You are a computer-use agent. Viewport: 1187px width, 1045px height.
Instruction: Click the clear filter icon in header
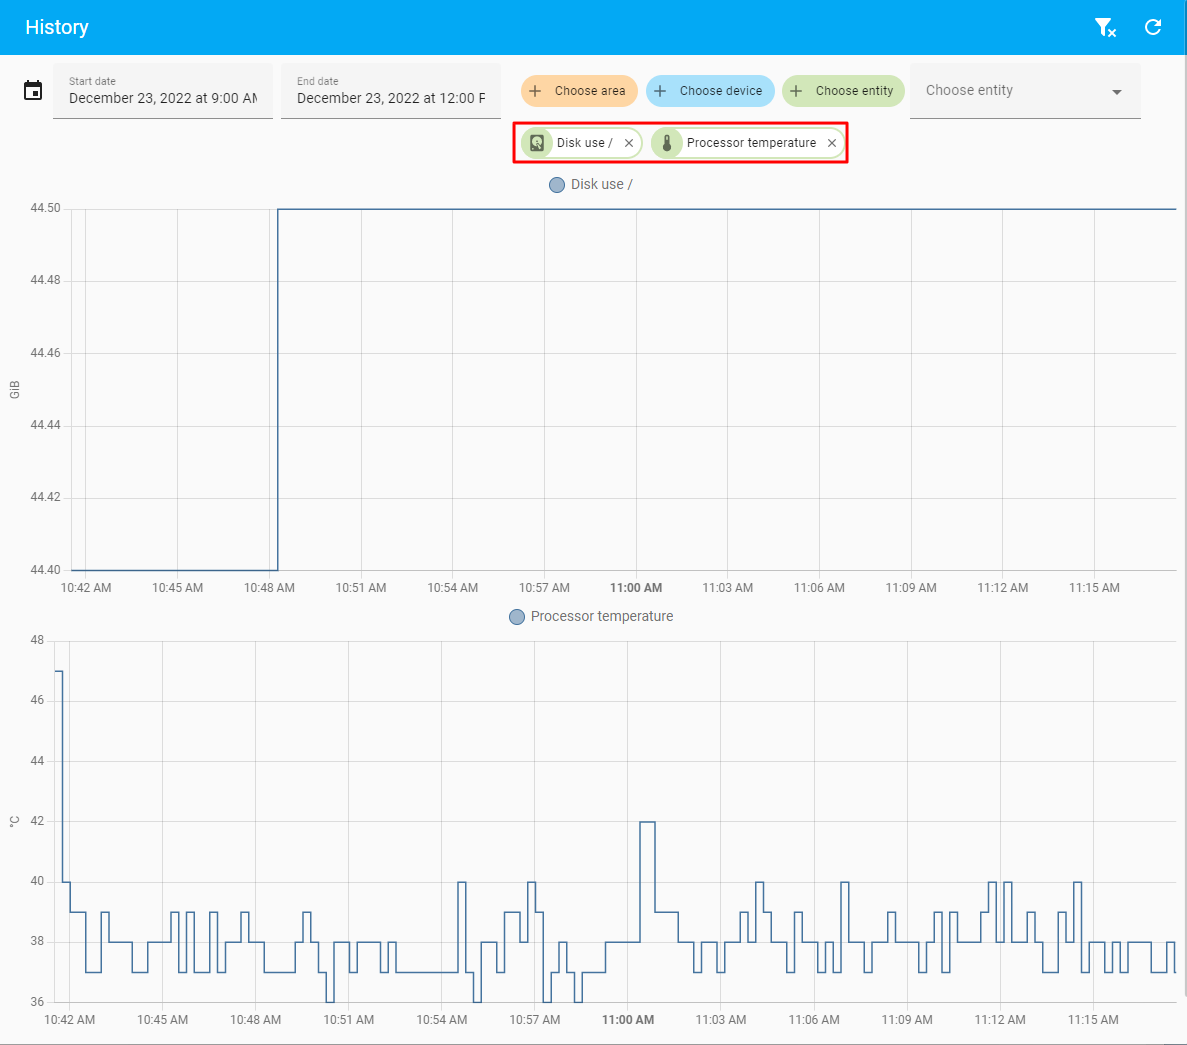click(x=1104, y=28)
